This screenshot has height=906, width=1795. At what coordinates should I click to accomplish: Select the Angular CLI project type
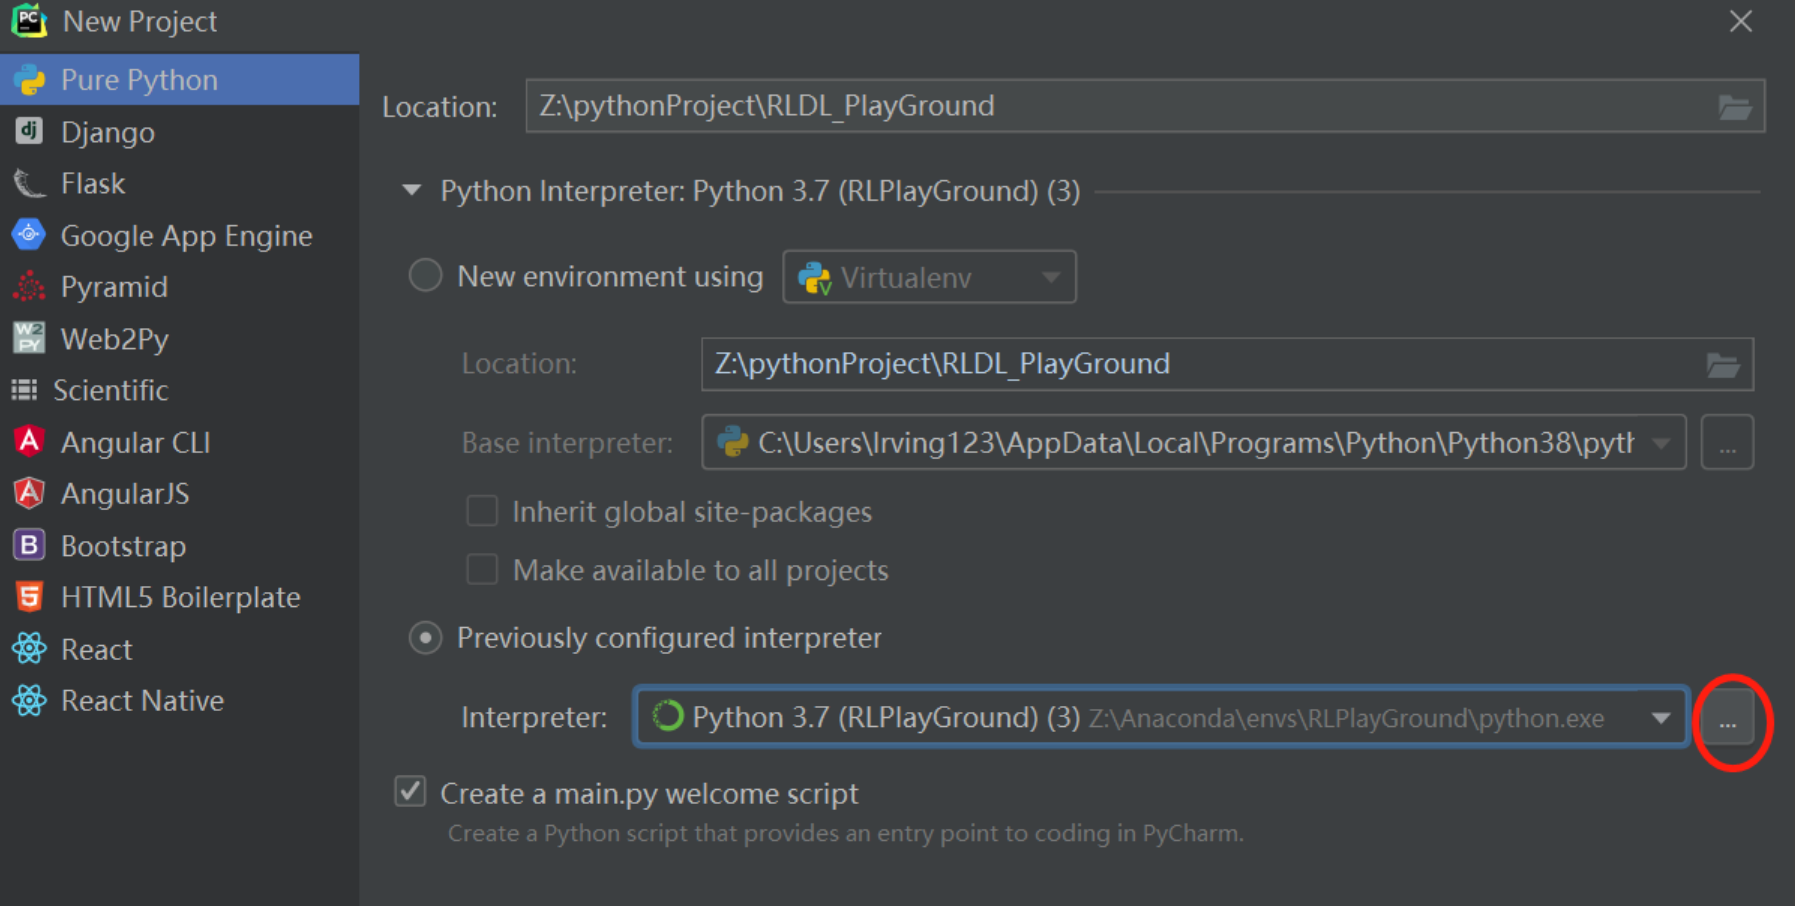[135, 442]
